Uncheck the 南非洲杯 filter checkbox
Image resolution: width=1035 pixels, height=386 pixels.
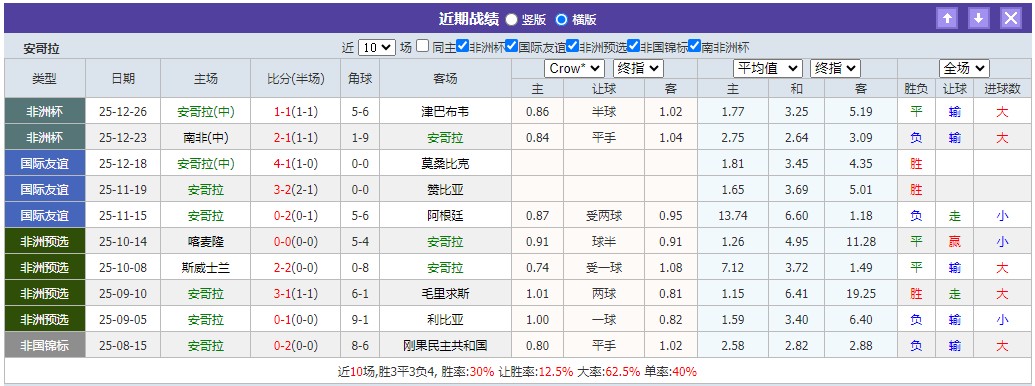pyautogui.click(x=694, y=46)
